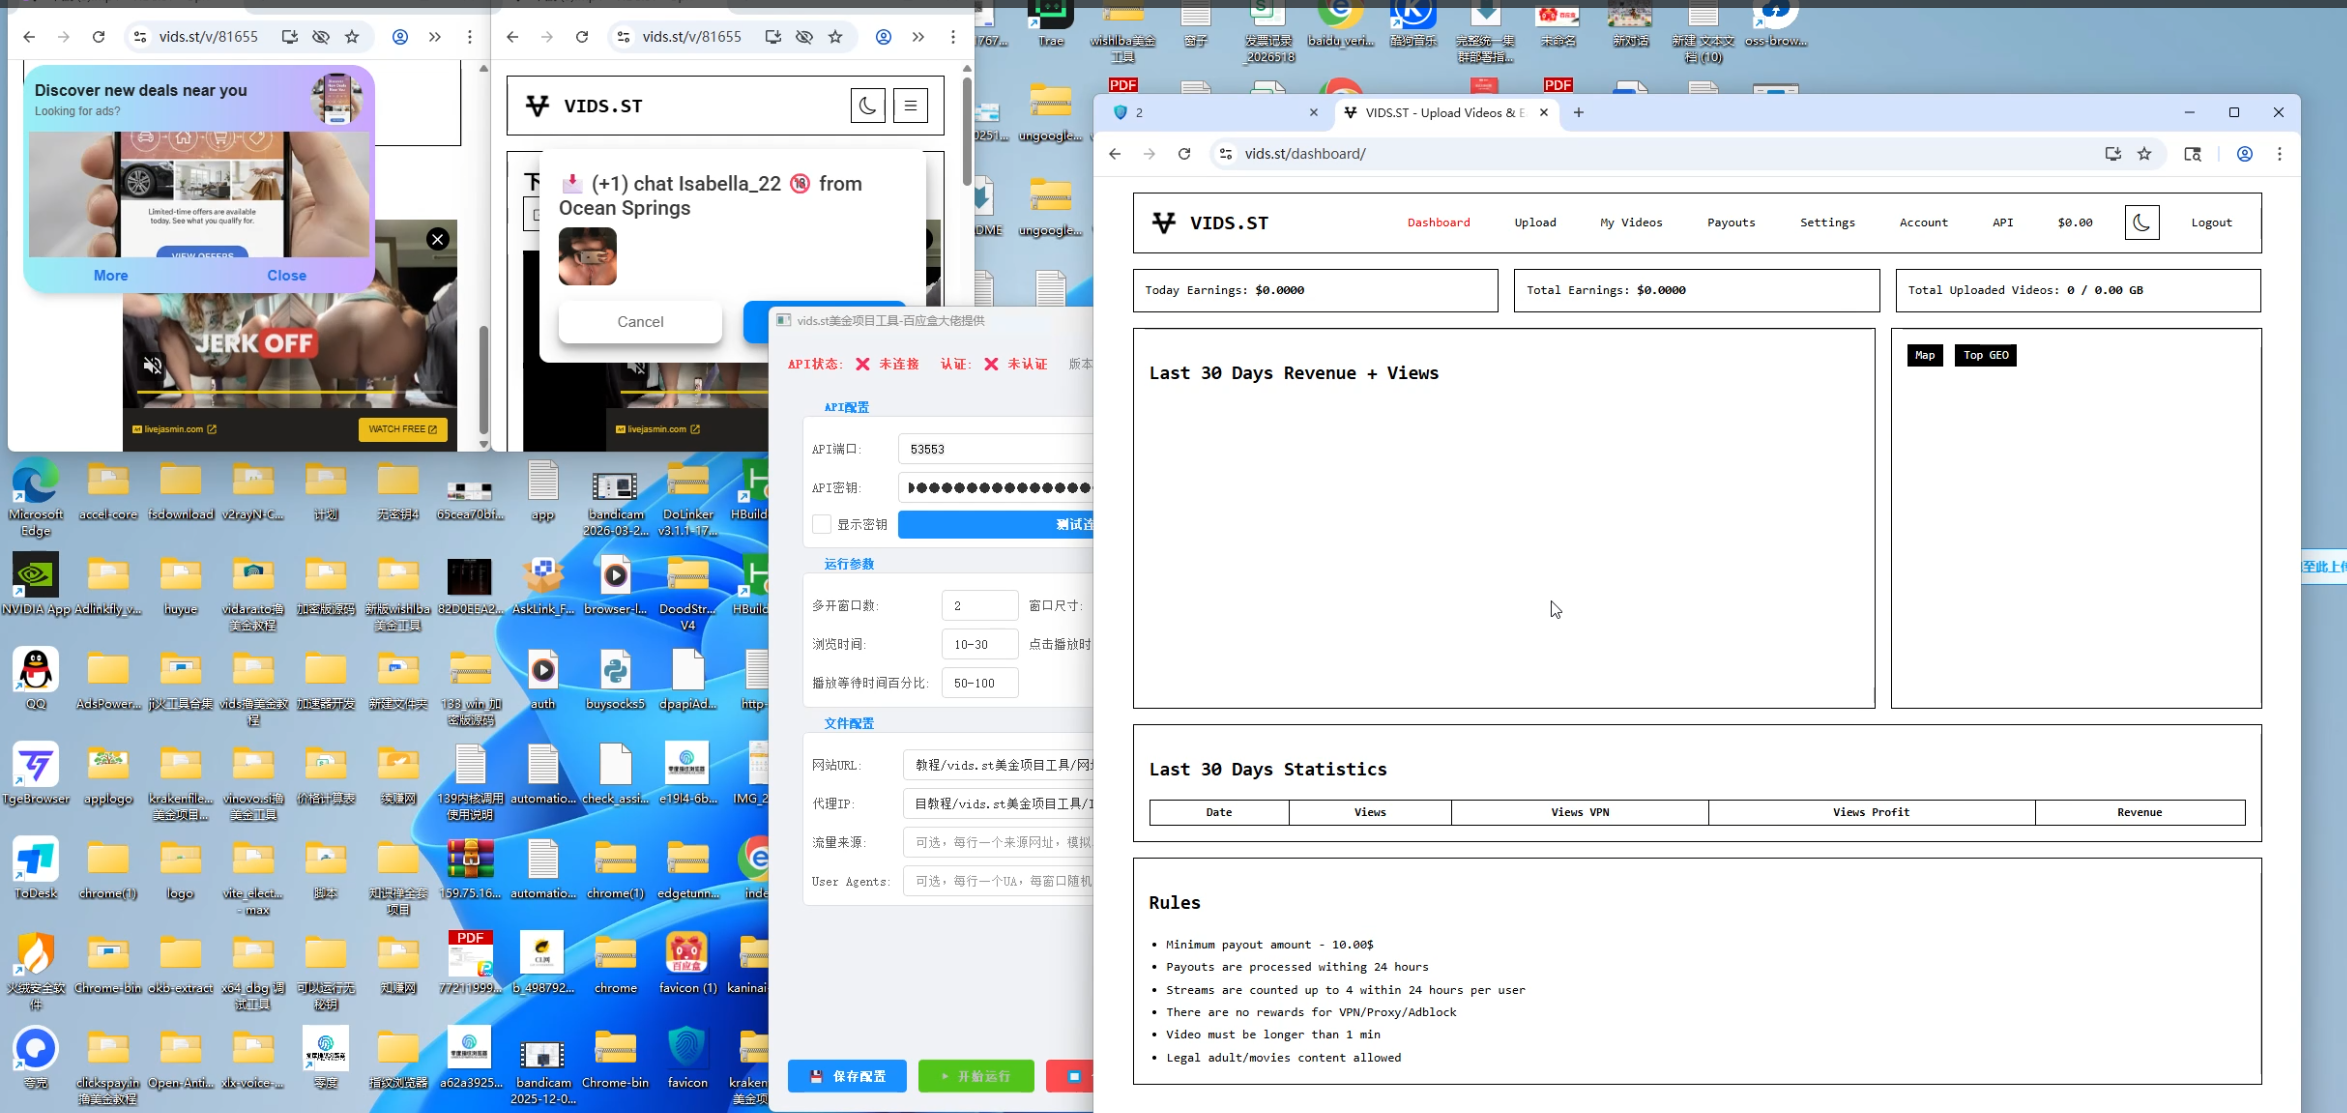
Task: Click Cancel in Isabella_22 chat popup
Action: pos(640,321)
